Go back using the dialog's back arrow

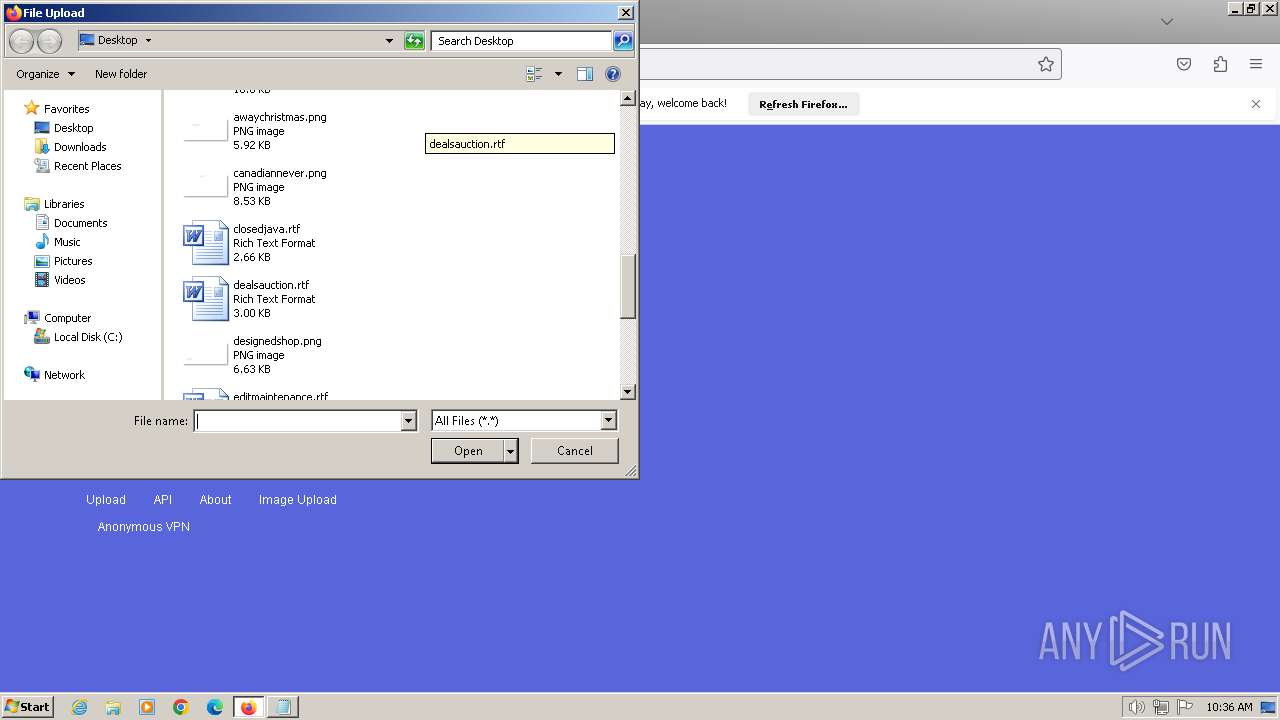[21, 41]
